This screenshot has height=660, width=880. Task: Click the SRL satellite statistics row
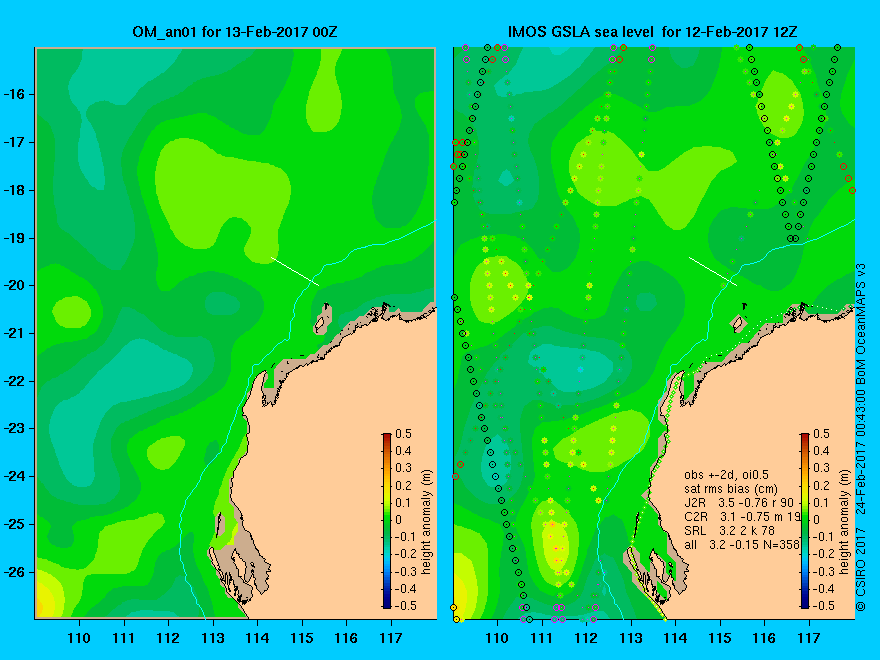(729, 531)
